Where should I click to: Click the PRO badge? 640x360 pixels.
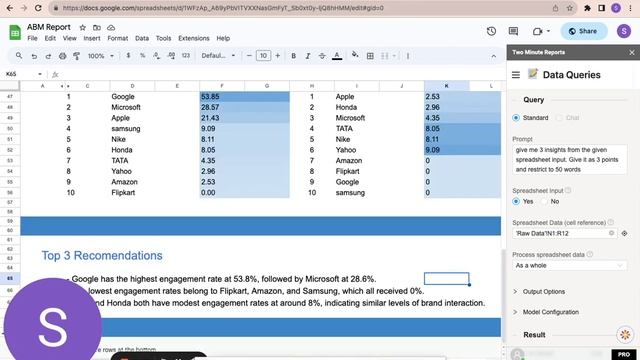coord(624,354)
